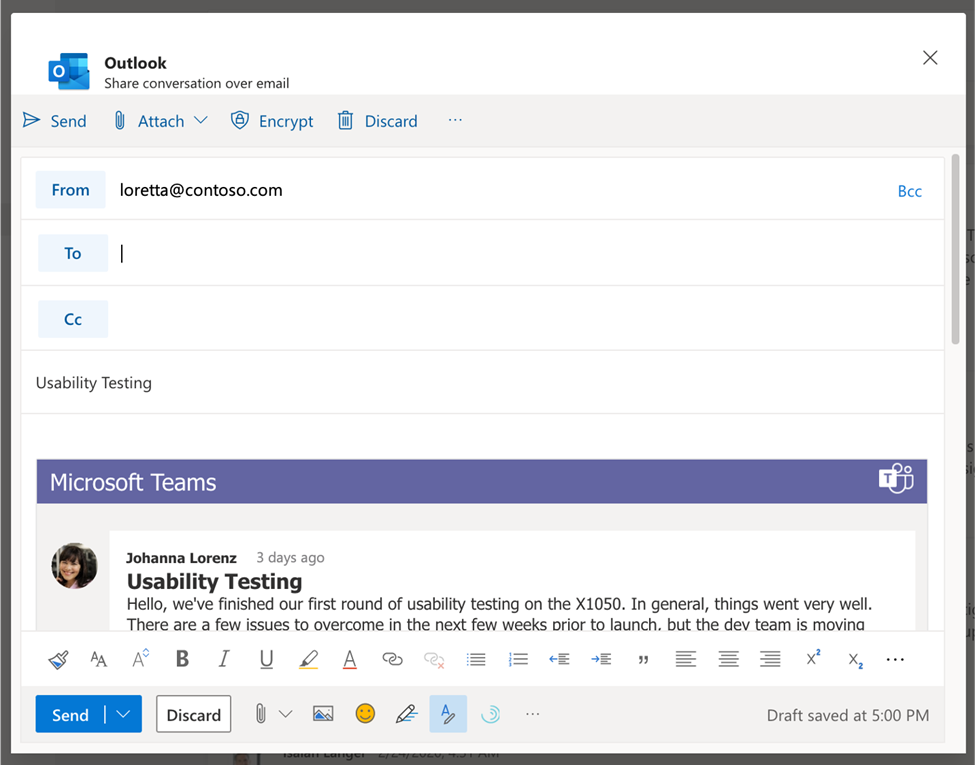Open the font size icon
The height and width of the screenshot is (765, 975).
click(x=141, y=659)
